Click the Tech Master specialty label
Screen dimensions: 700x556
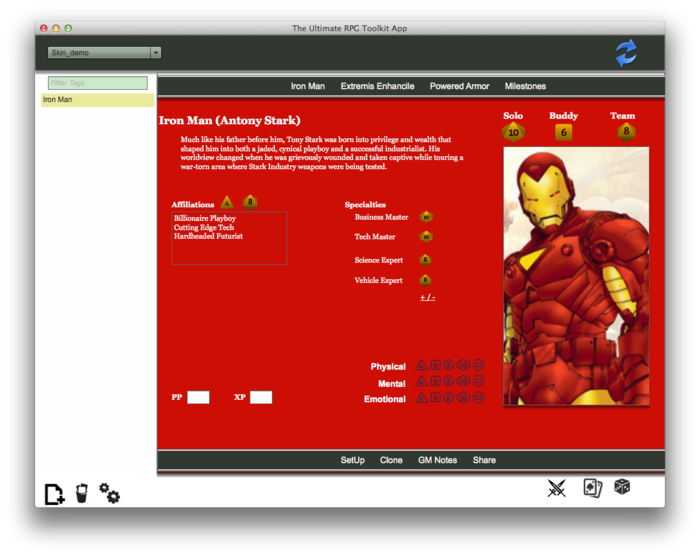click(375, 237)
